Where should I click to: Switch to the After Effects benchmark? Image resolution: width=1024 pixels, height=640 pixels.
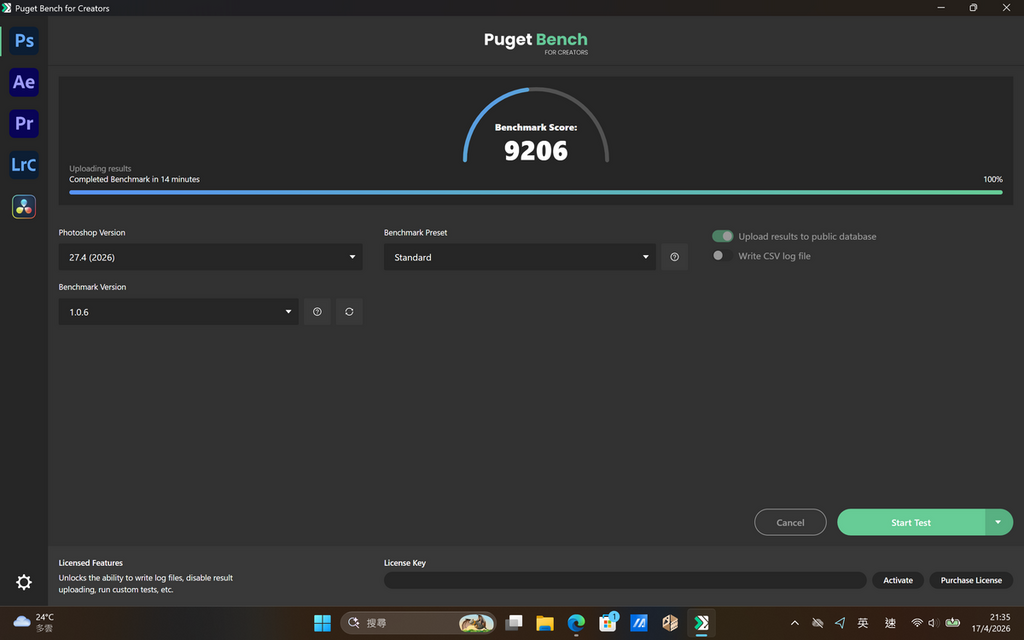click(24, 82)
